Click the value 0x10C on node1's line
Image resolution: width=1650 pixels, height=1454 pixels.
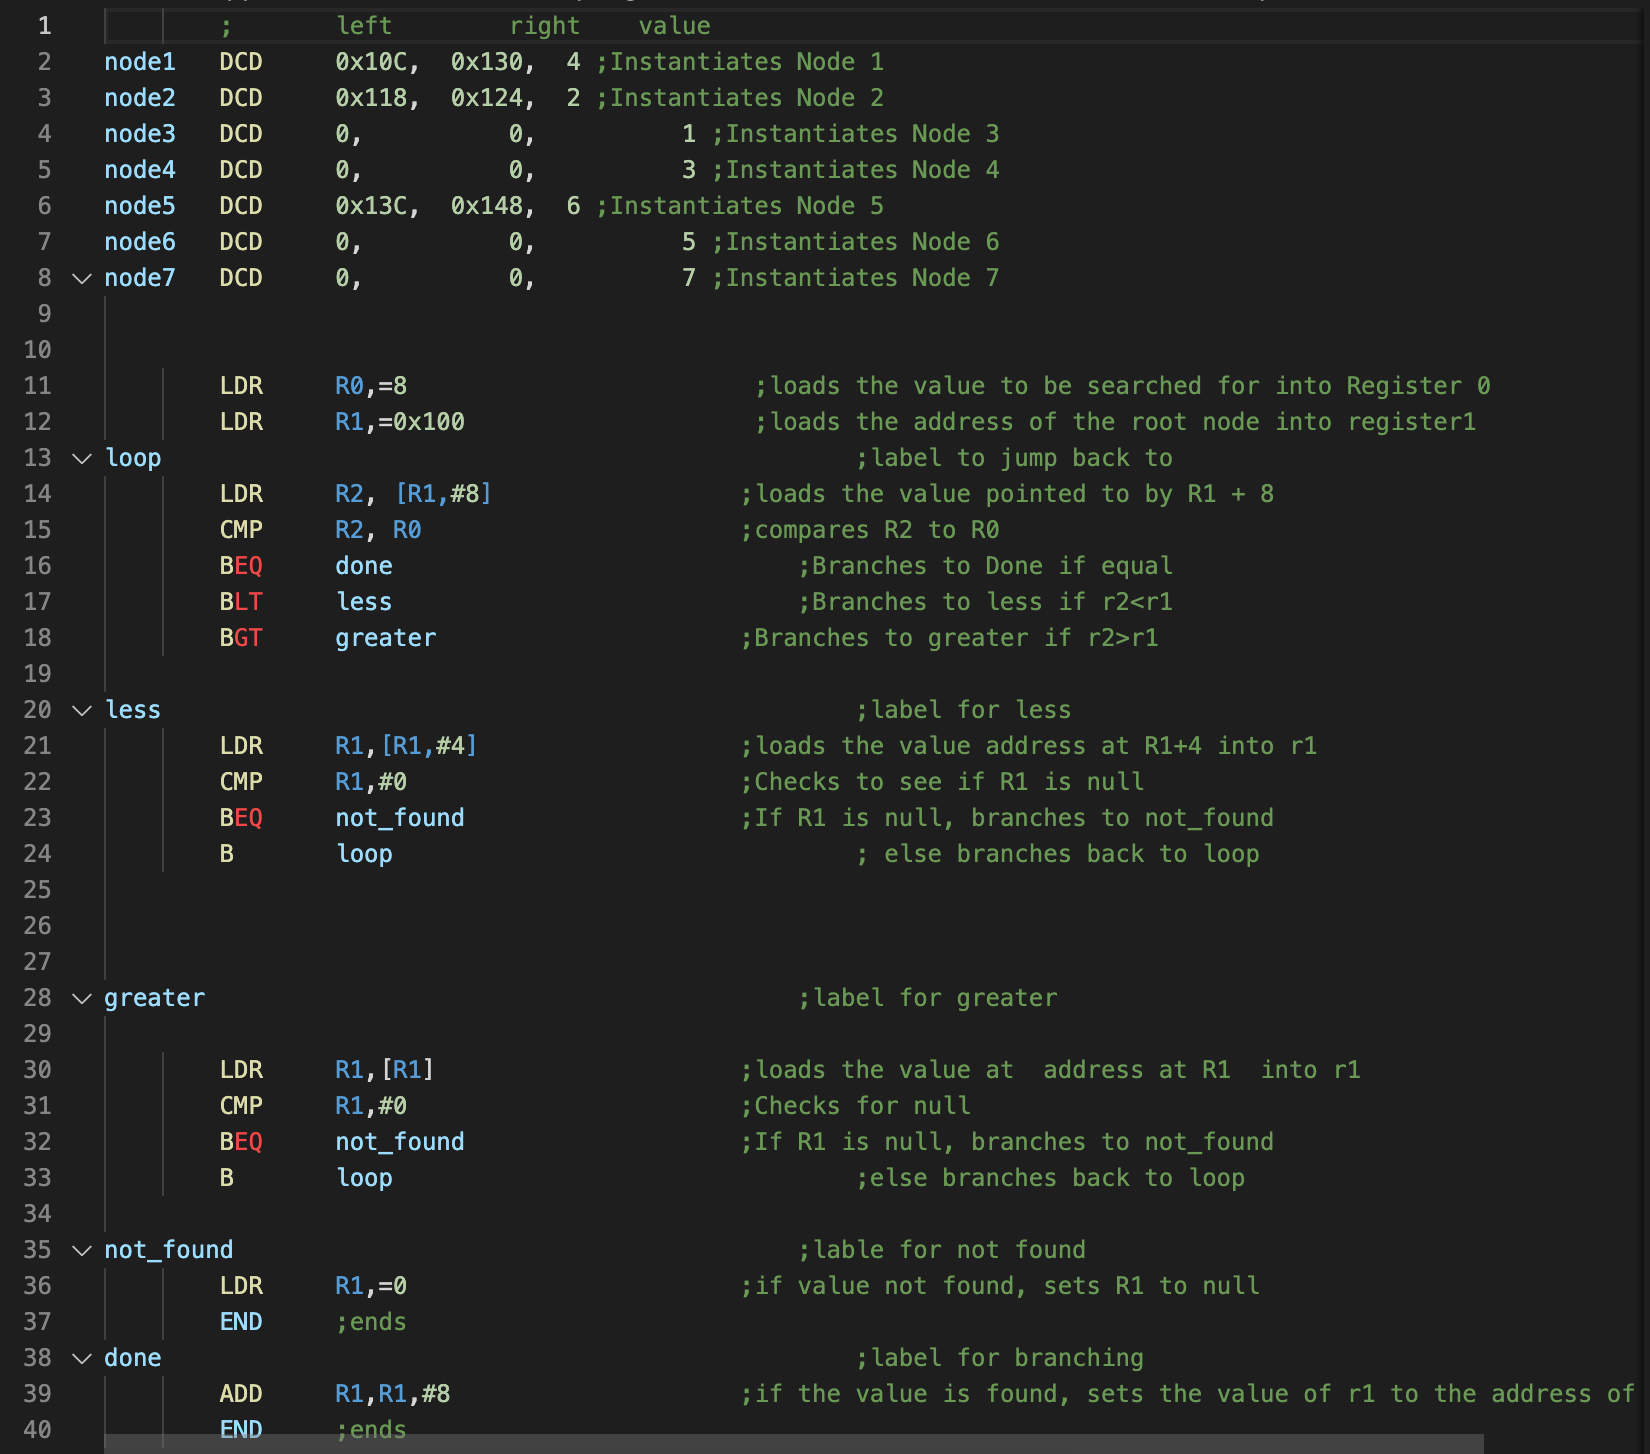click(x=371, y=62)
